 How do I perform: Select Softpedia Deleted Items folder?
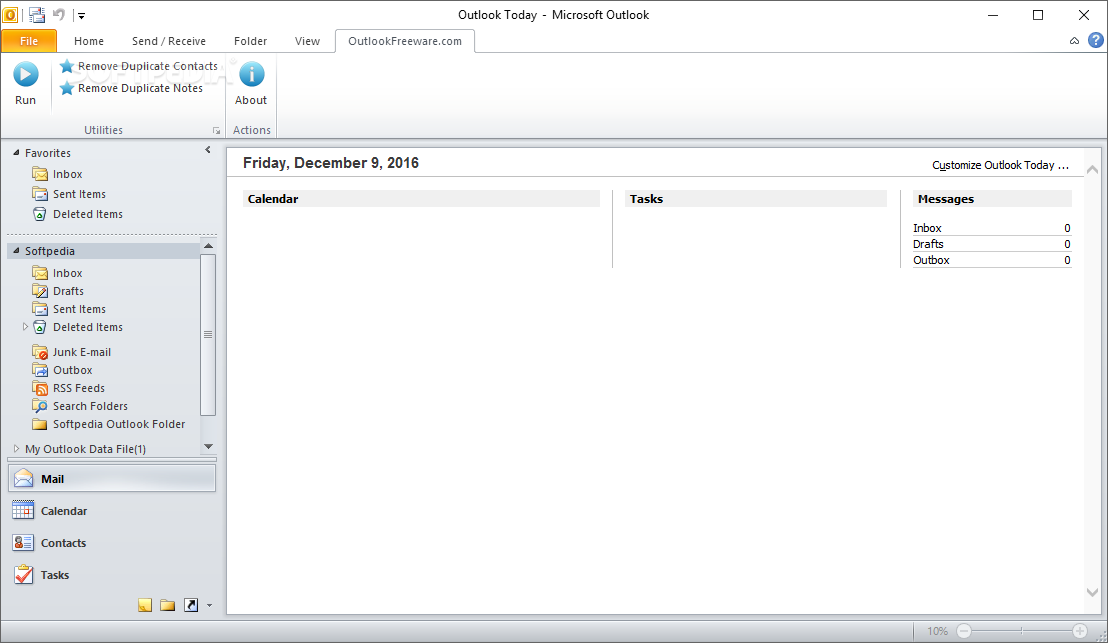click(x=77, y=327)
